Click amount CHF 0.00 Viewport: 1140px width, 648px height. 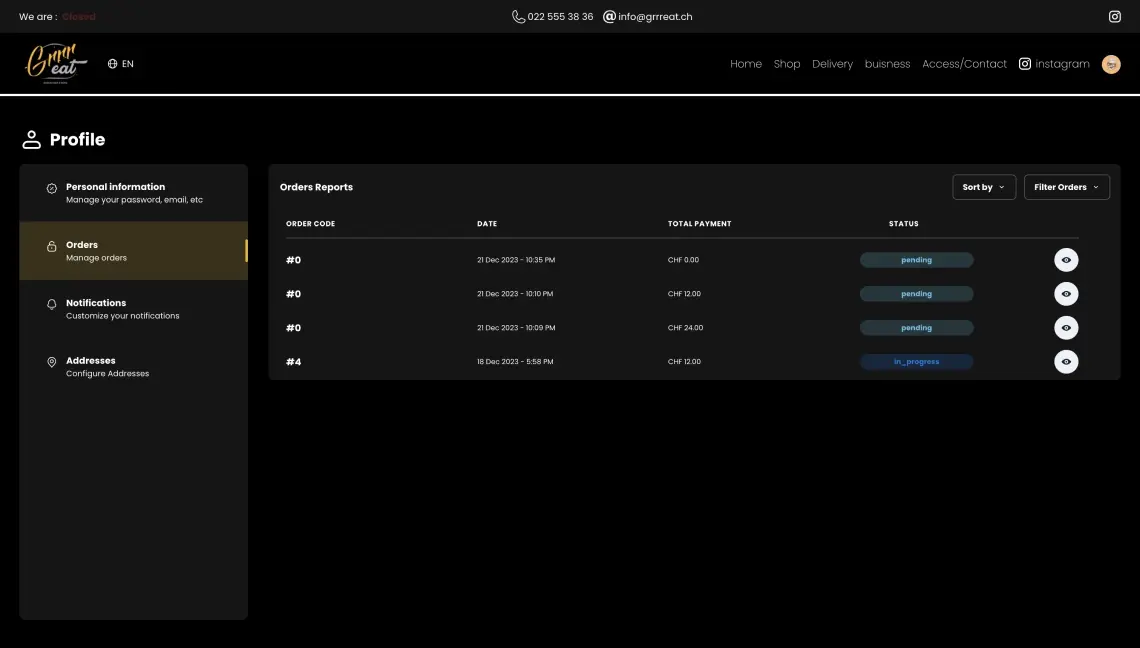[x=683, y=260]
